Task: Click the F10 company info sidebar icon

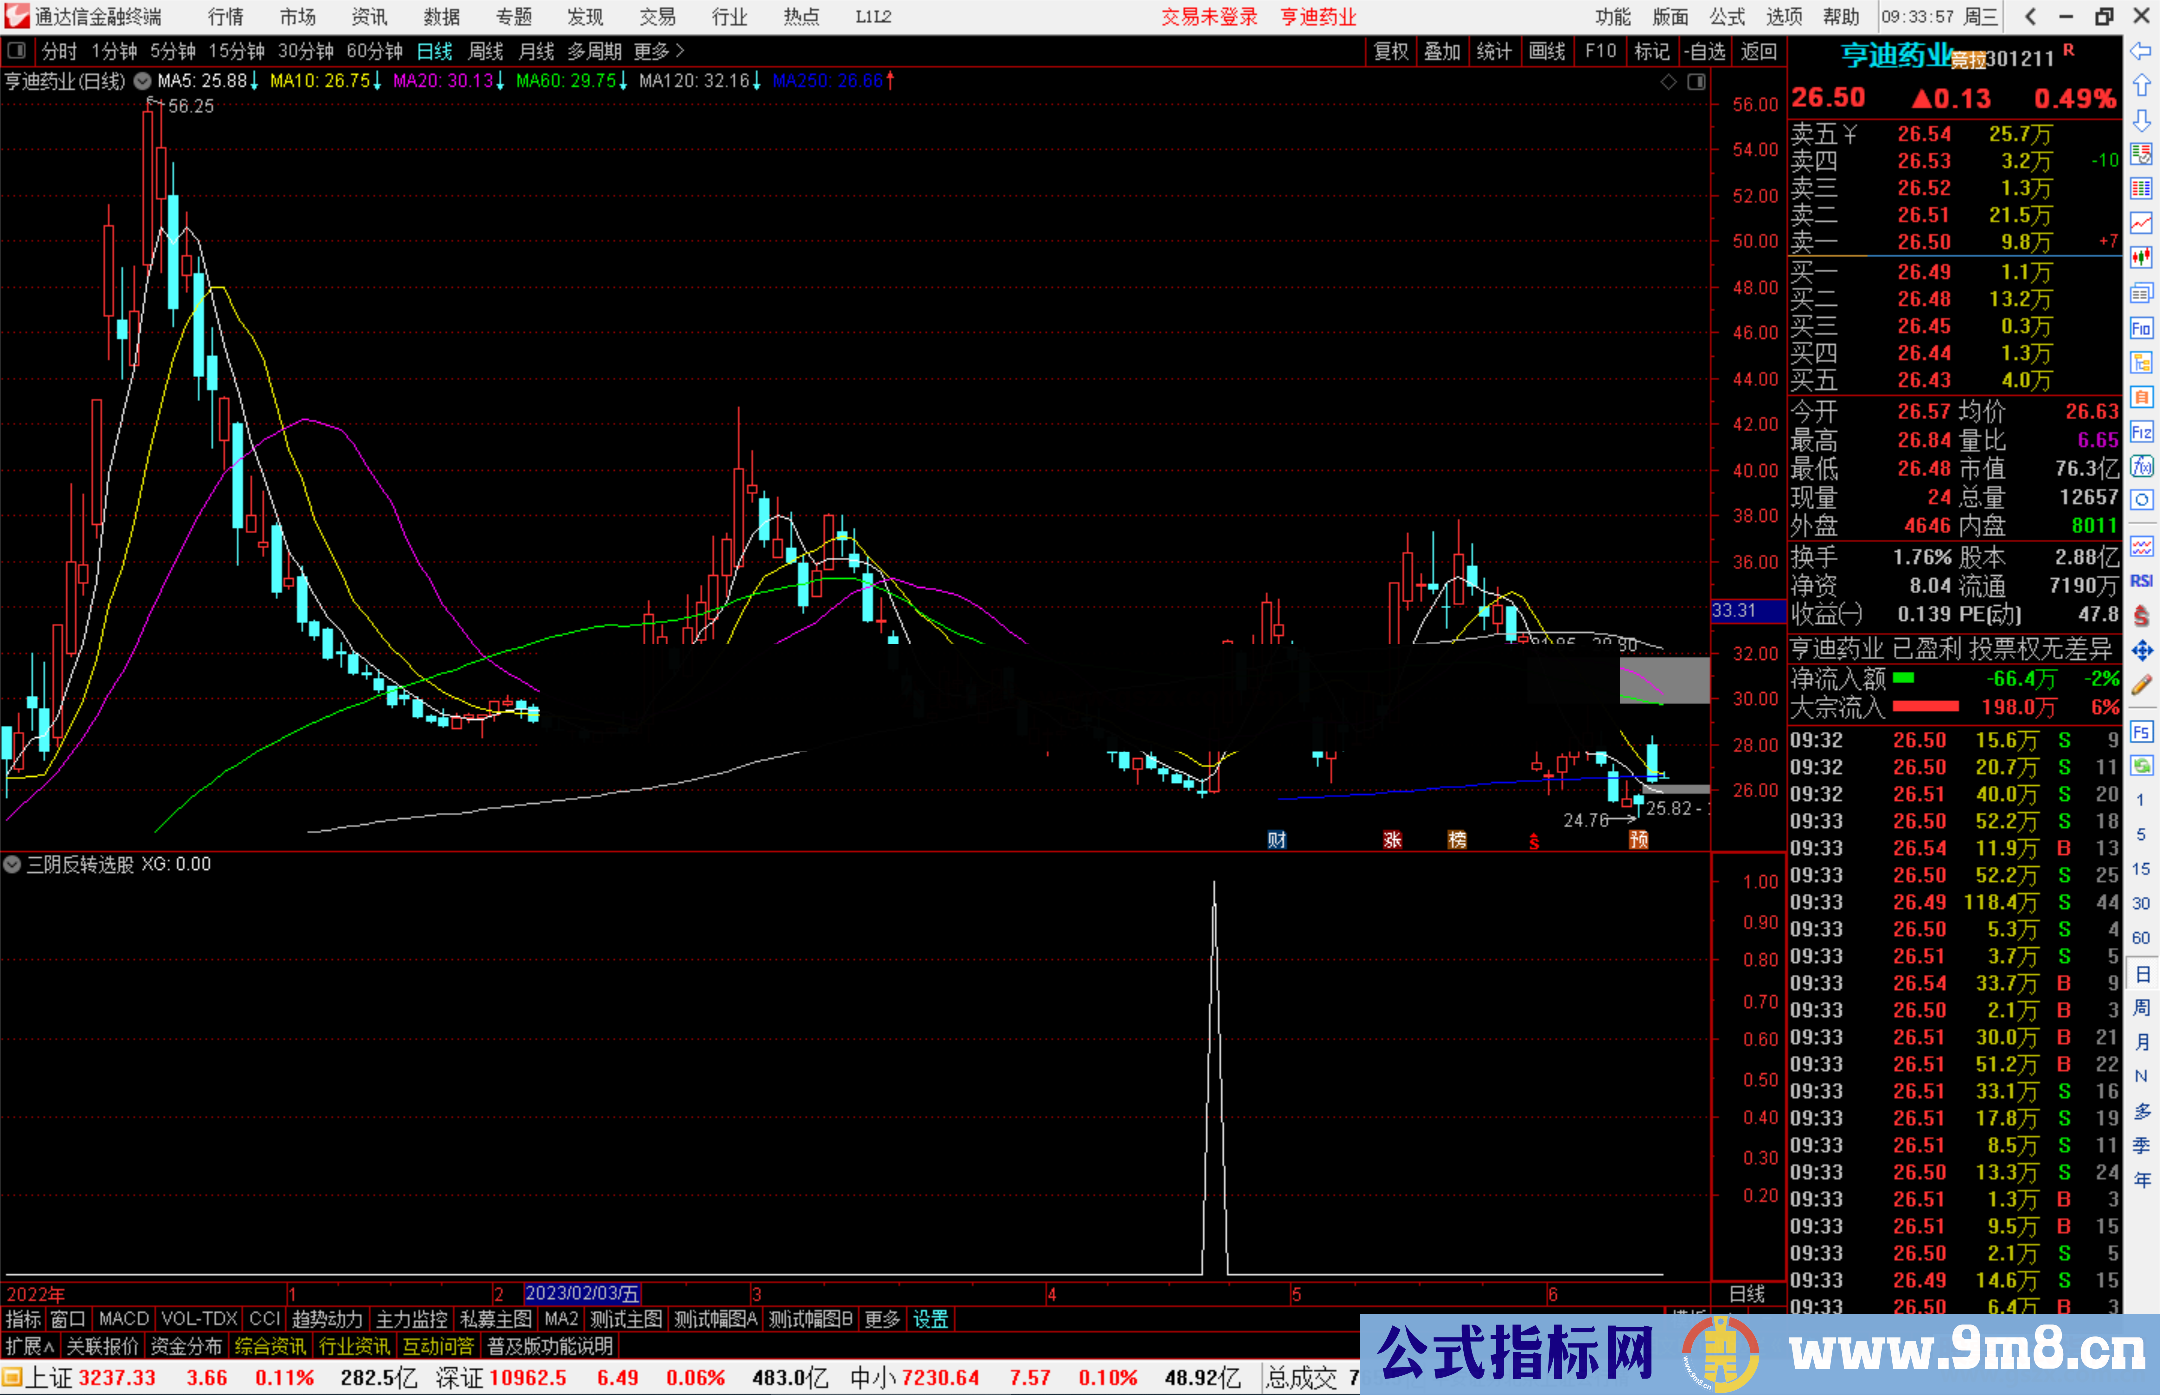Action: pyautogui.click(x=2141, y=328)
